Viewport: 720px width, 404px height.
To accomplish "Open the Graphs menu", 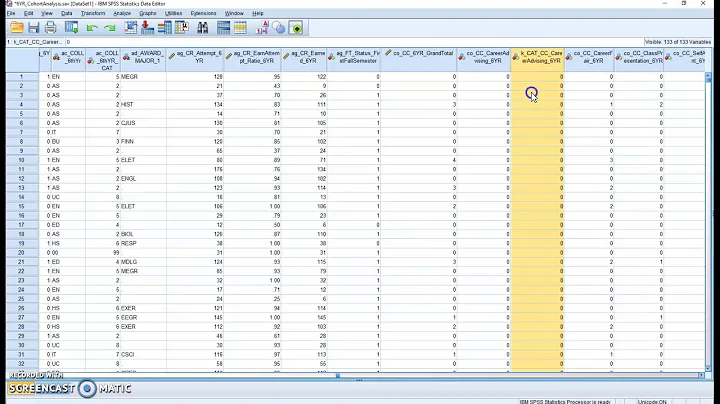I will point(148,13).
